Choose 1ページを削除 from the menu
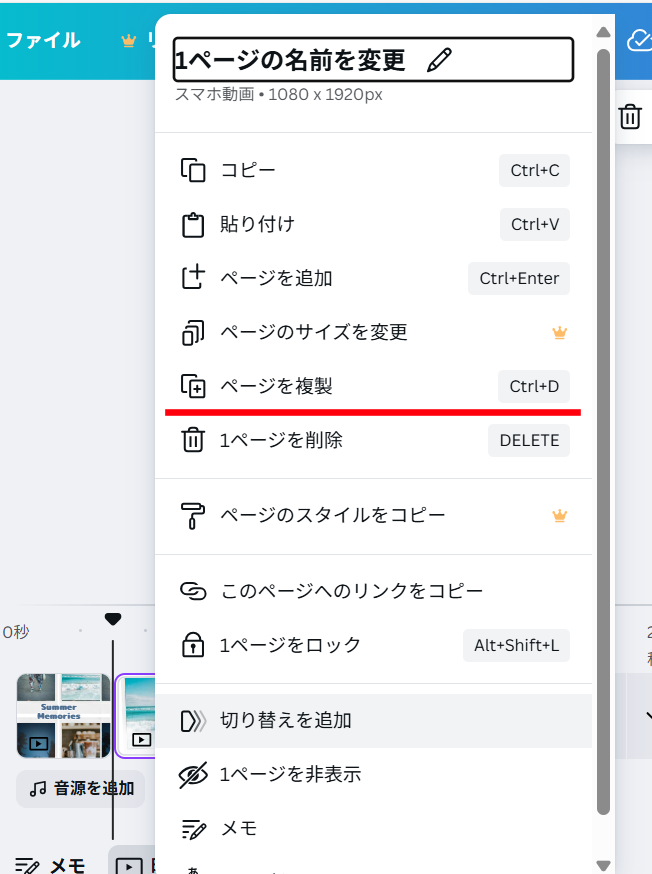This screenshot has height=874, width=652. click(x=373, y=440)
